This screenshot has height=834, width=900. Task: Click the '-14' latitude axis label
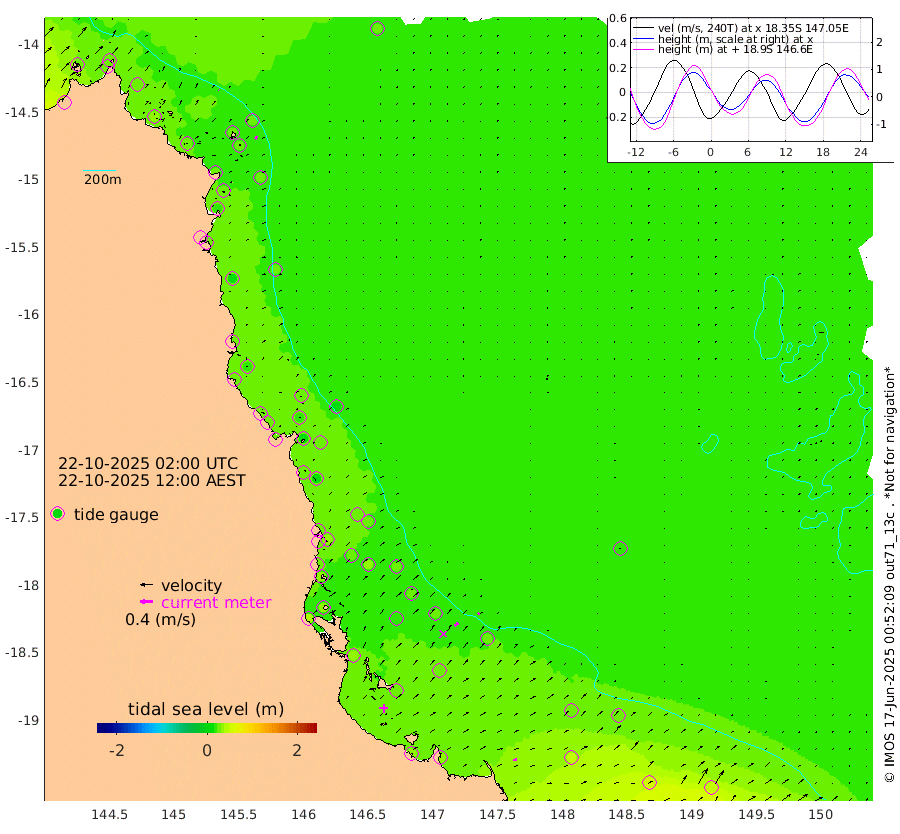(x=29, y=45)
